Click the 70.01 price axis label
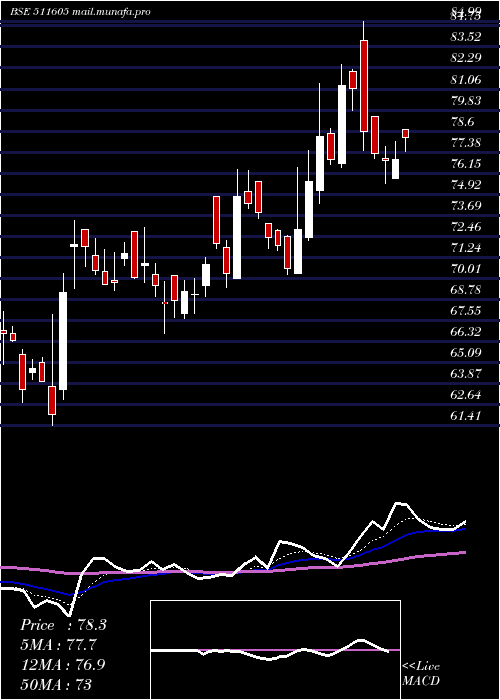 [466, 269]
